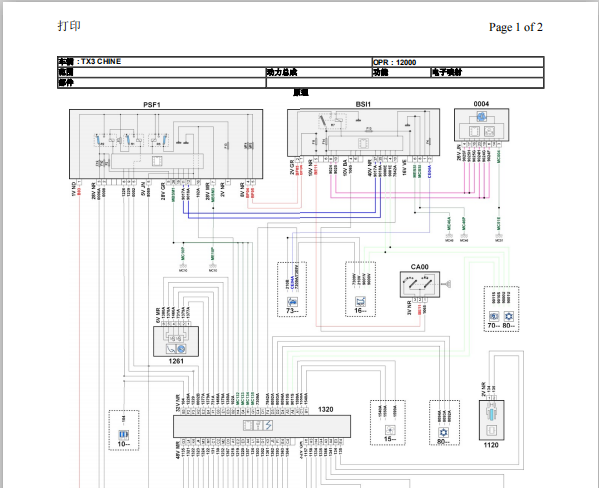Select the 'Page 1 of 2' text
The image size is (599, 488).
pyautogui.click(x=515, y=27)
